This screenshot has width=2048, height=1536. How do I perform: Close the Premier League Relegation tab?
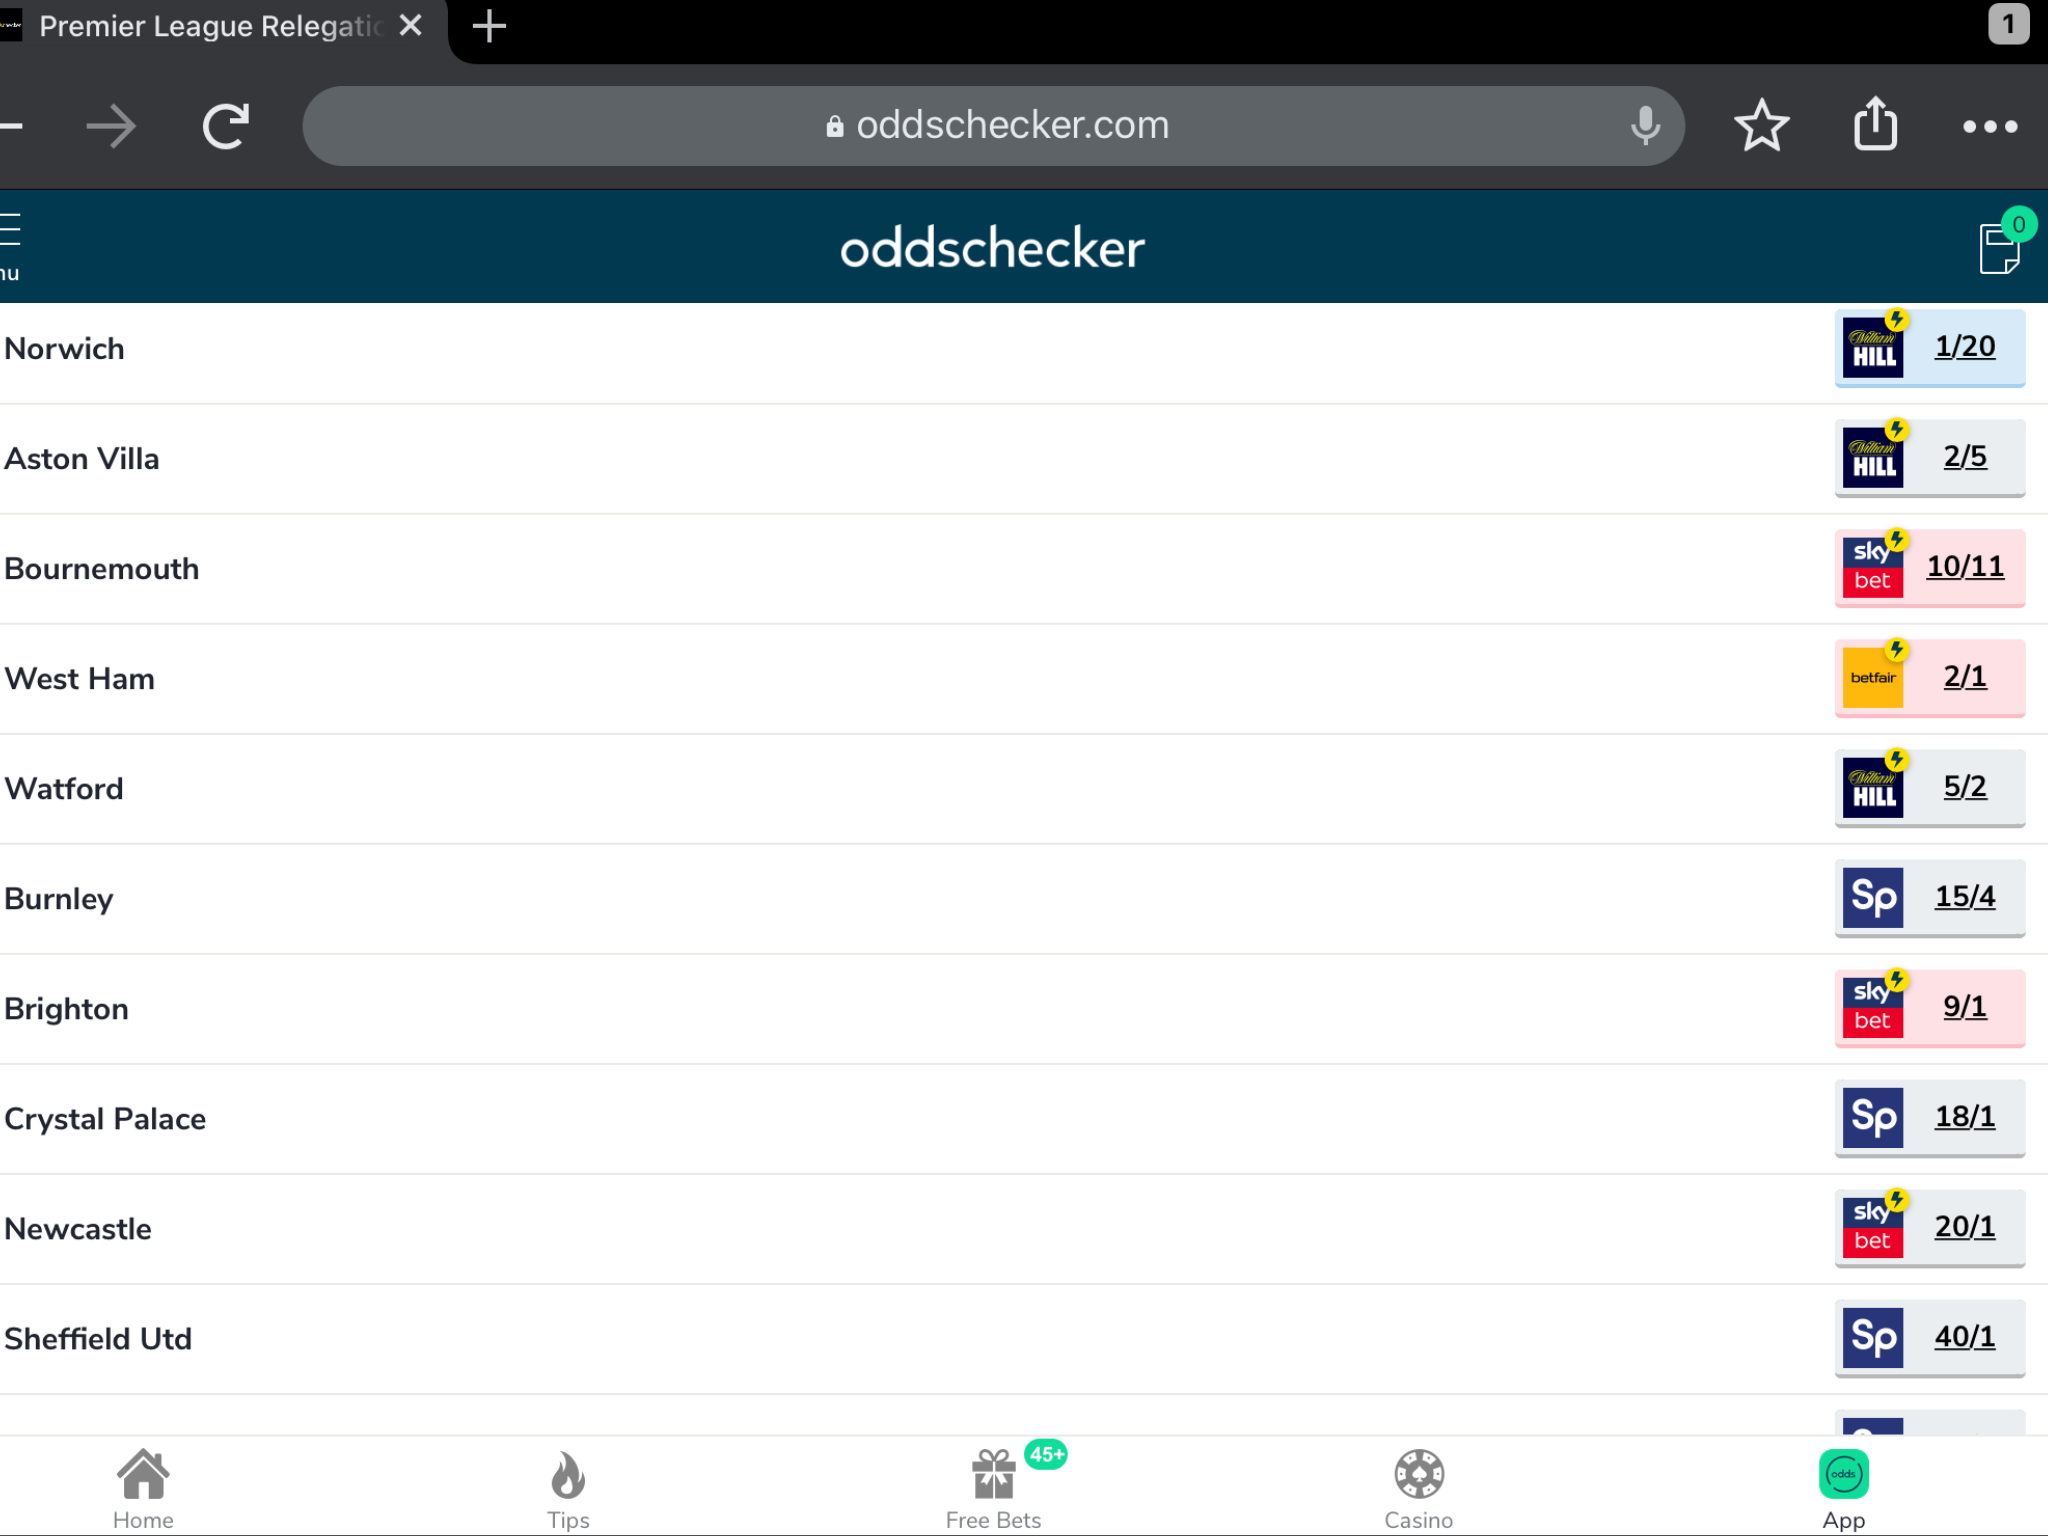(410, 26)
